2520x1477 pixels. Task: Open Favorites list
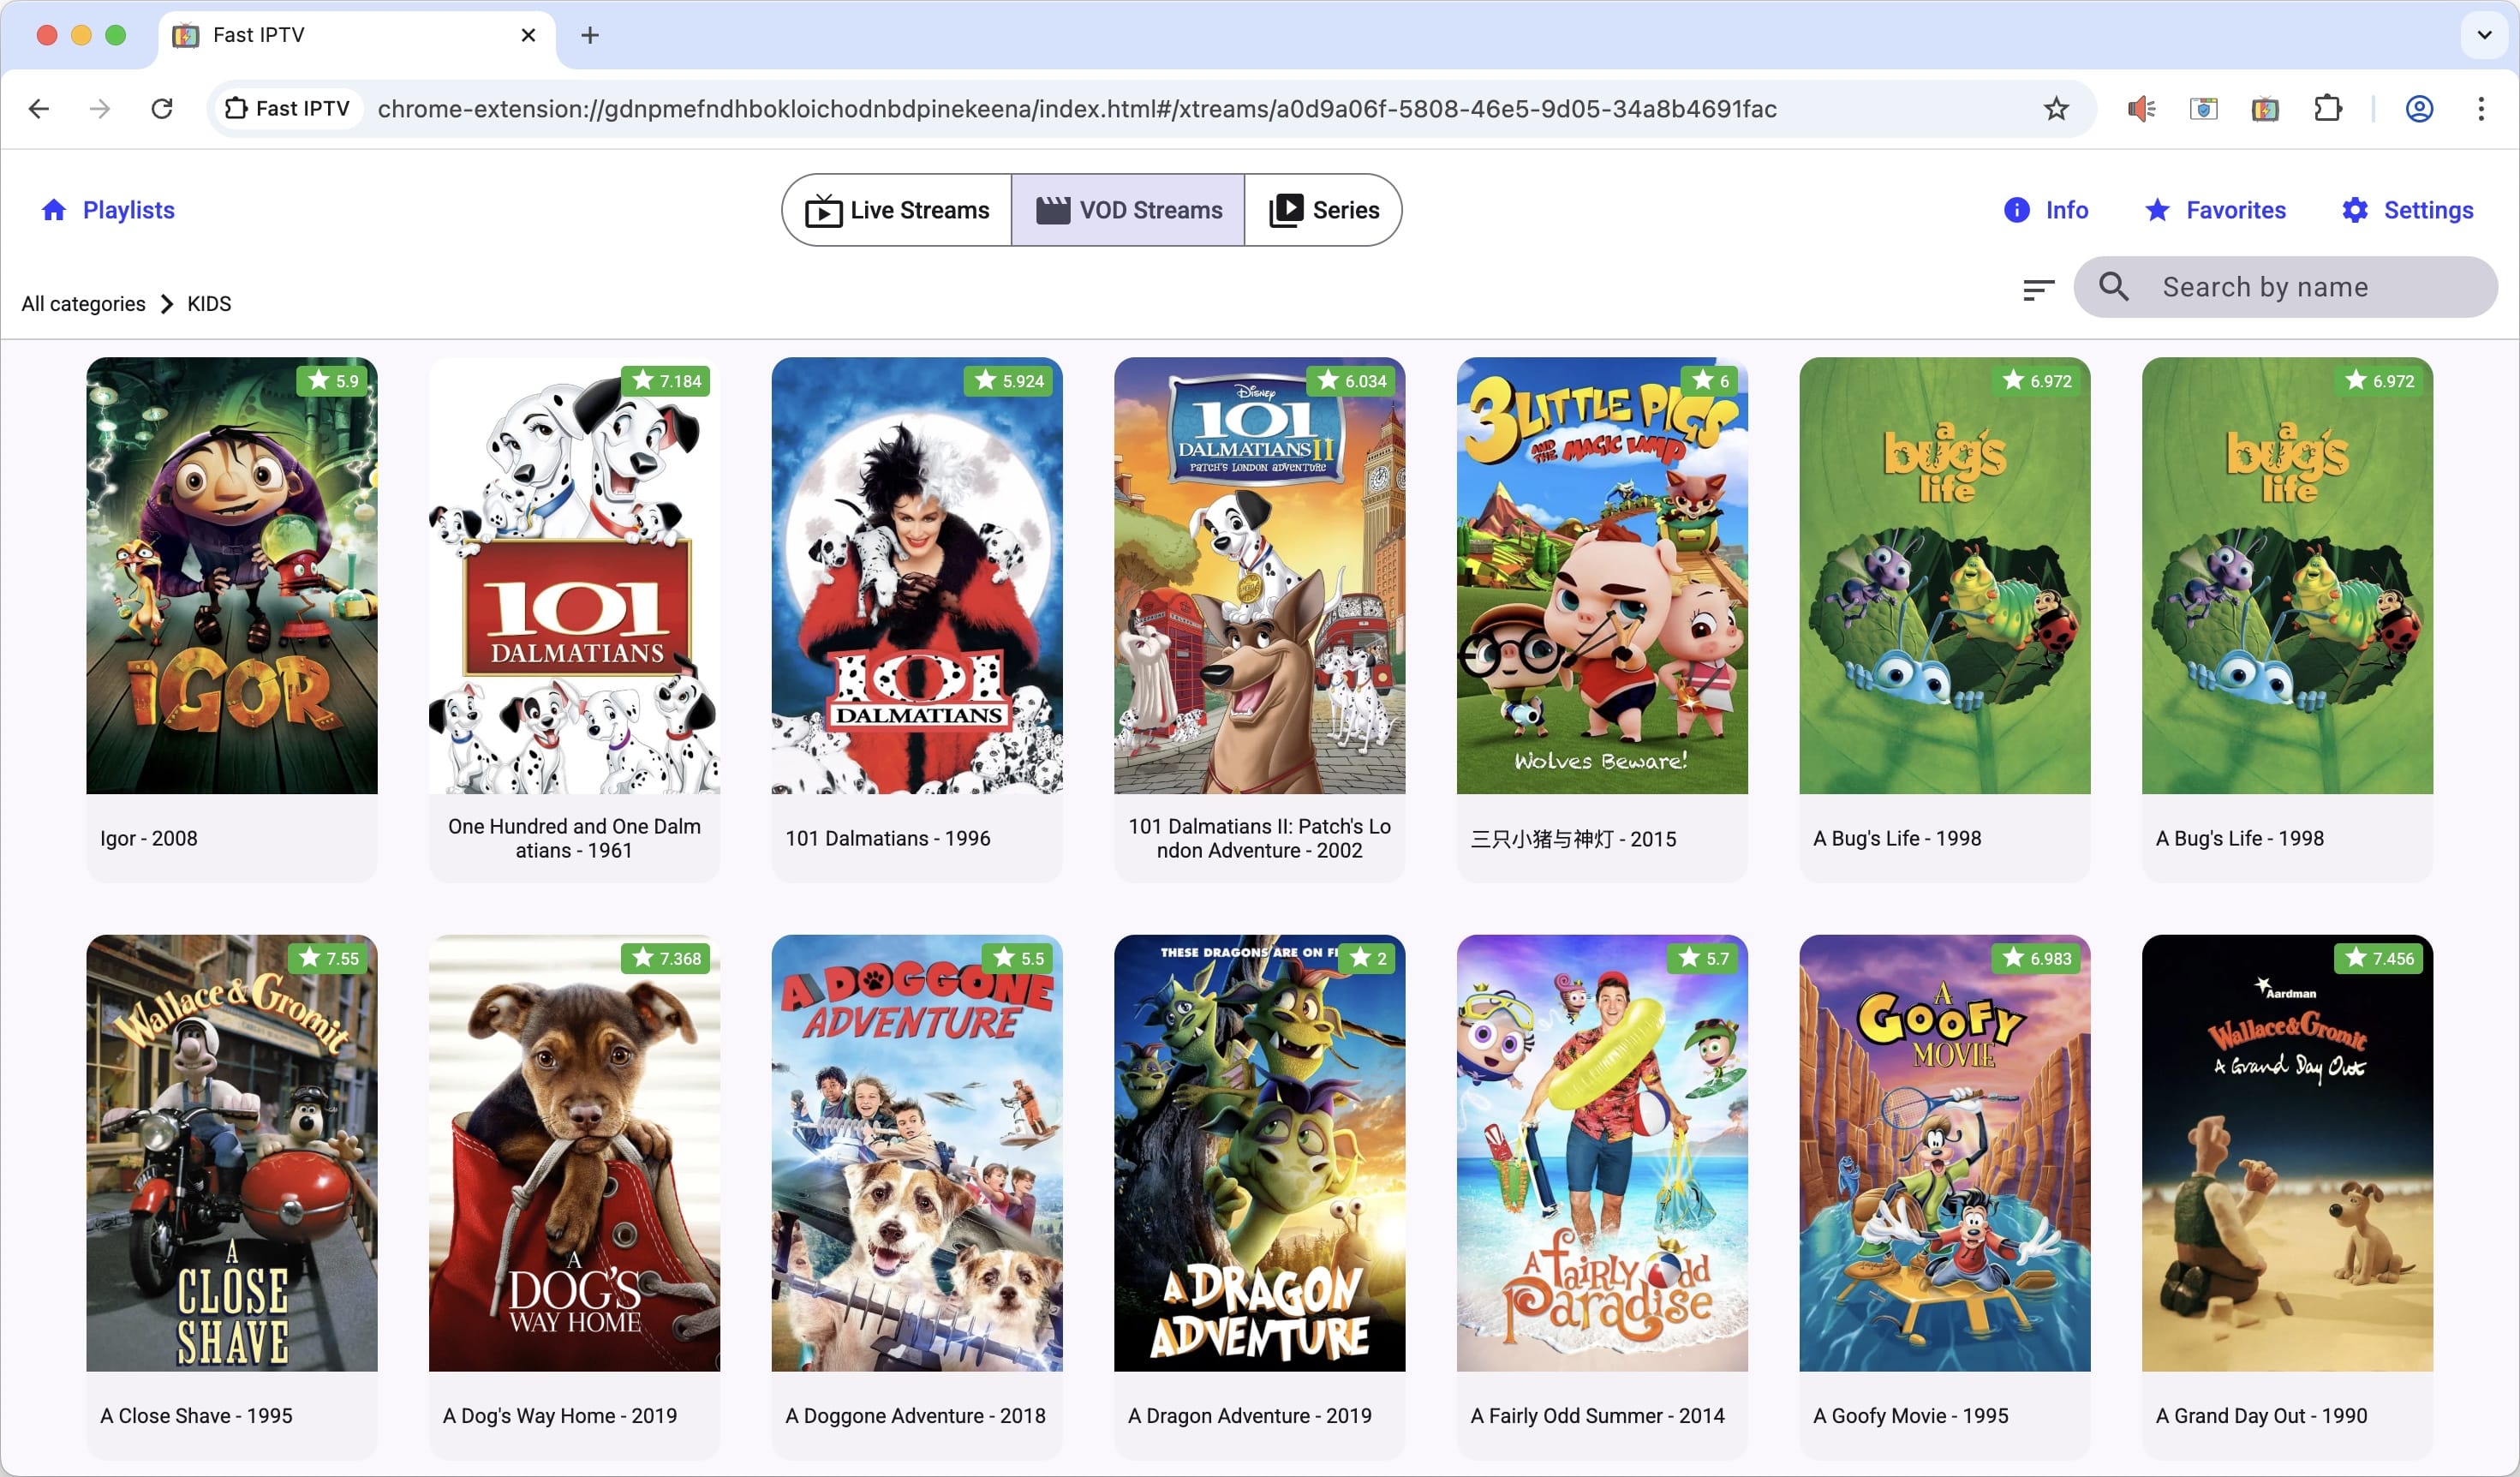tap(2215, 210)
